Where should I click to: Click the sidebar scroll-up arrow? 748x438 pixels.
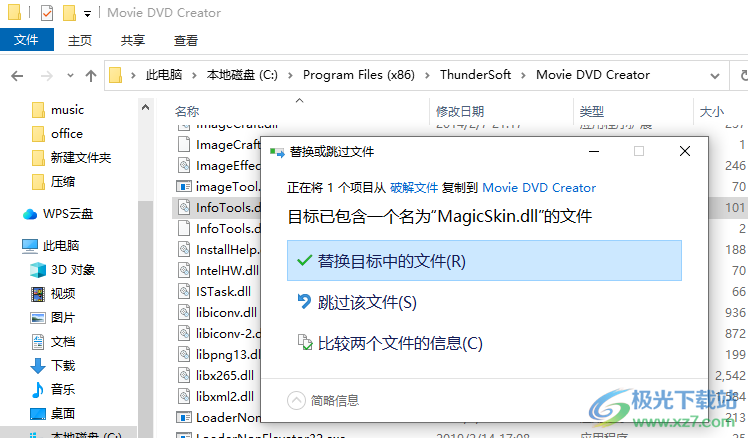(145, 107)
